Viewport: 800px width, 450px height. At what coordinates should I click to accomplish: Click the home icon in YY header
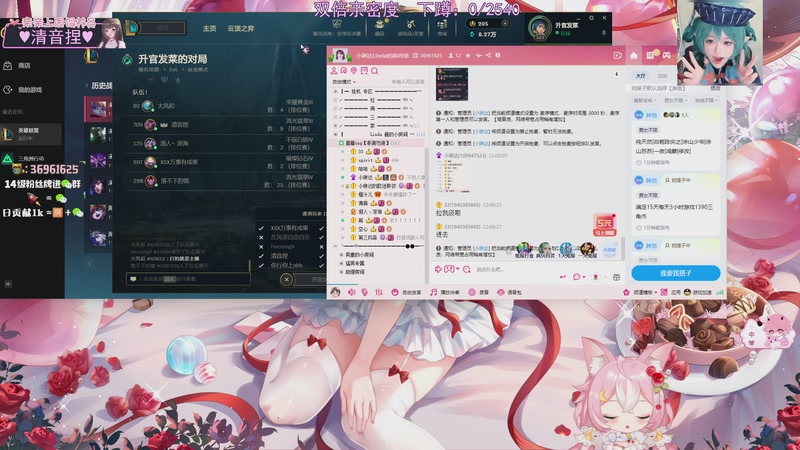pos(634,55)
